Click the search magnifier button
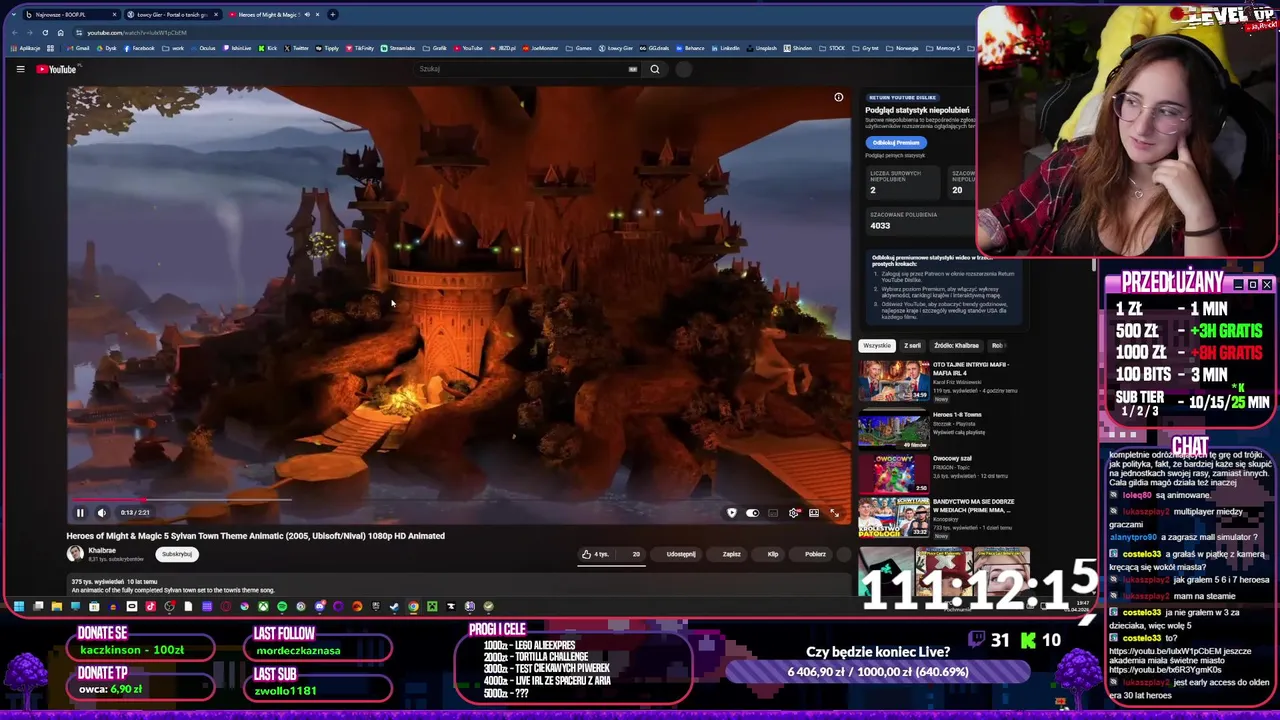 (655, 69)
